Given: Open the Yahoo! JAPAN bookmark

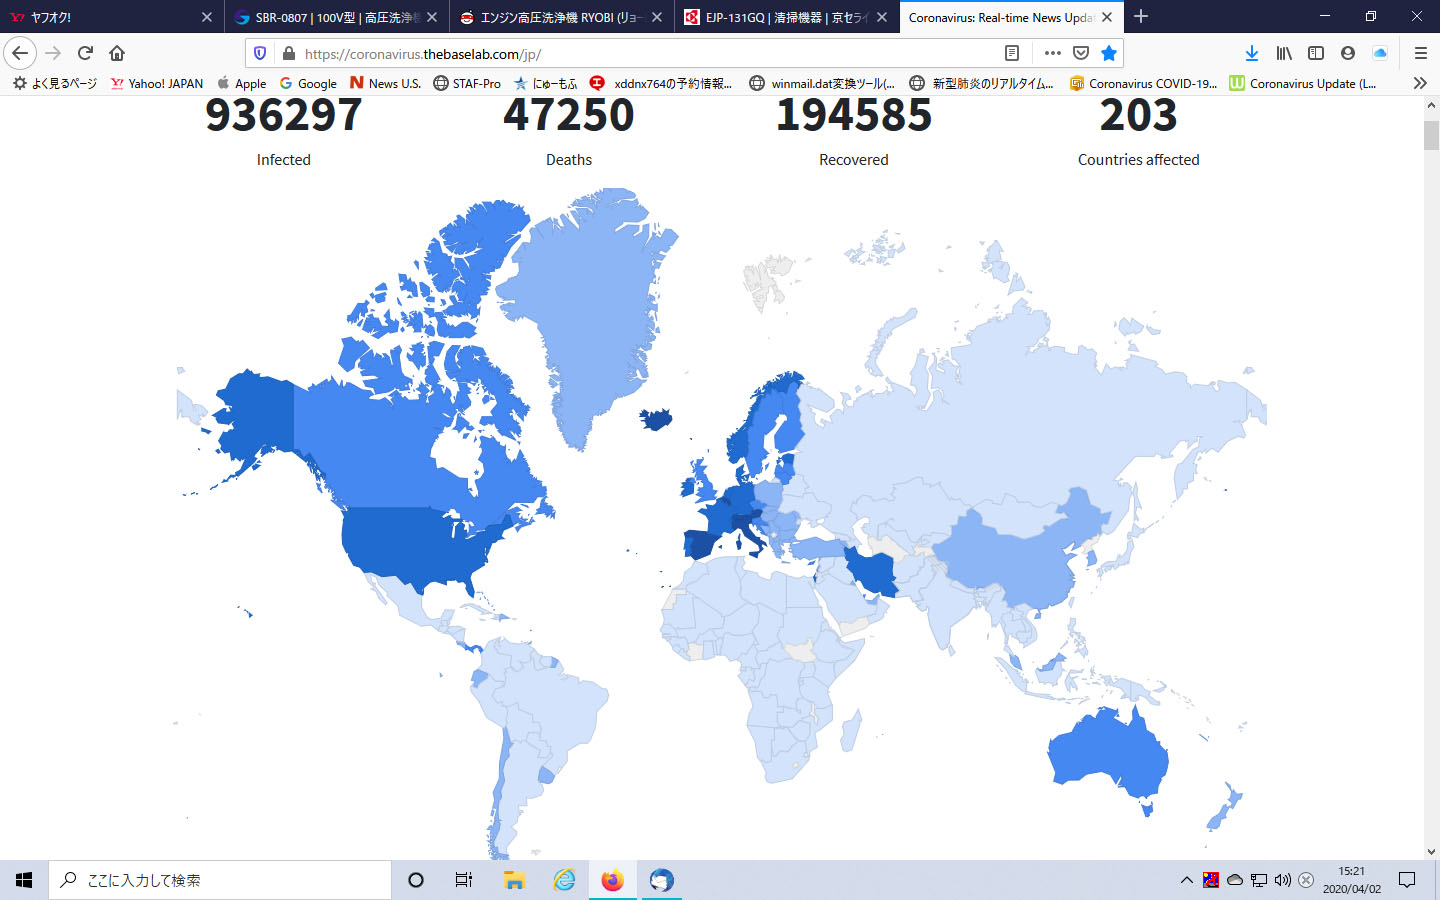Looking at the screenshot, I should (x=157, y=83).
